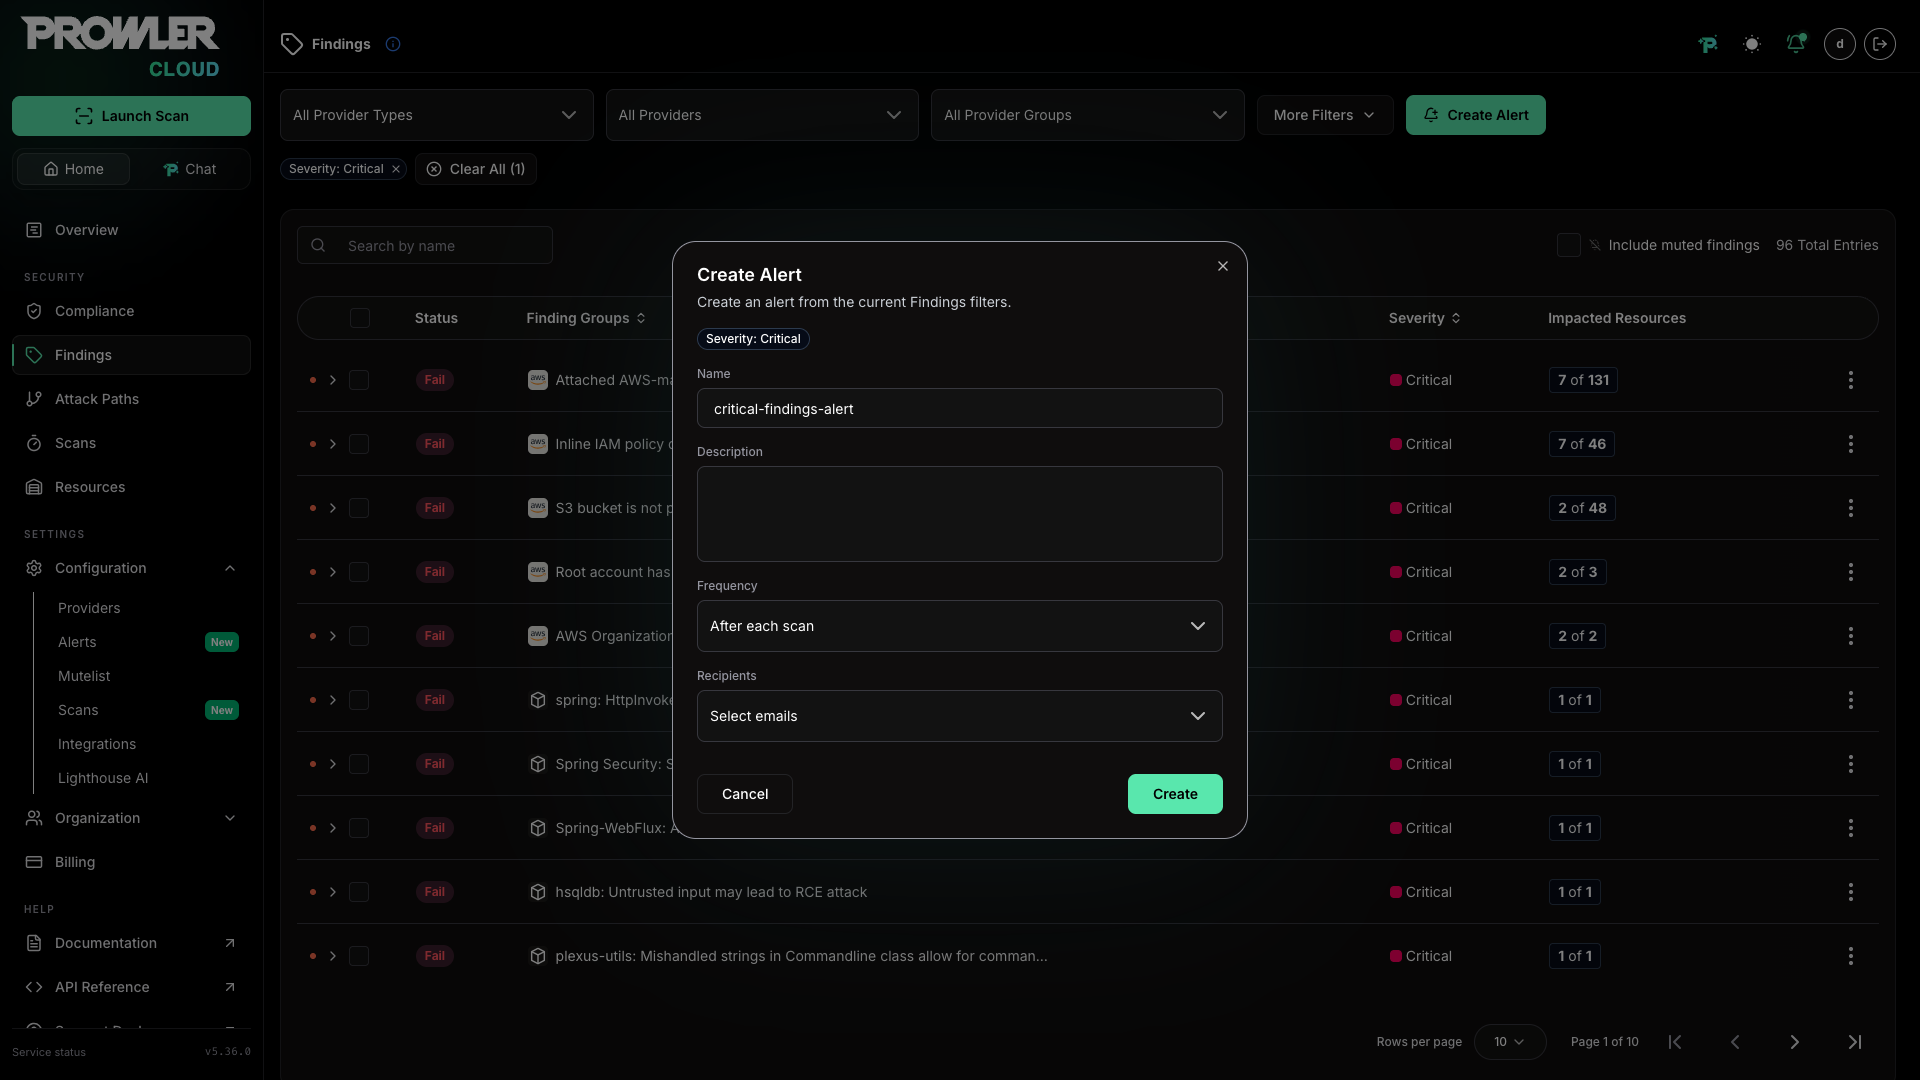1920x1080 pixels.
Task: Open row actions for the 7 of 131 row
Action: (x=1851, y=380)
